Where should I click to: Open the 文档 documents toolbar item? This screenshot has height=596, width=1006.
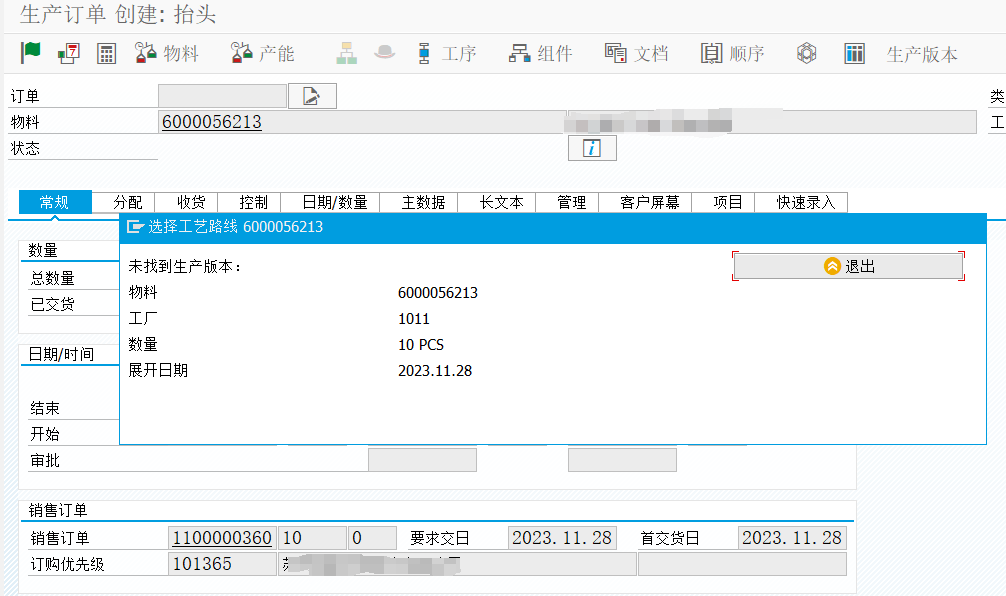(x=636, y=53)
